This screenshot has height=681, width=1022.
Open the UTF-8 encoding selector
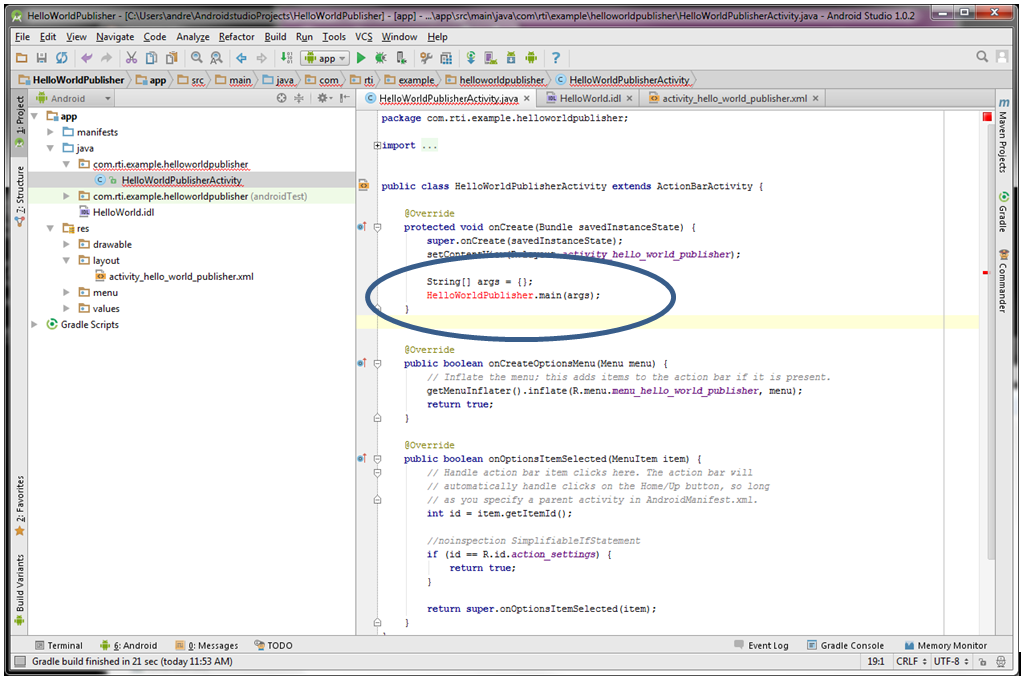[951, 661]
